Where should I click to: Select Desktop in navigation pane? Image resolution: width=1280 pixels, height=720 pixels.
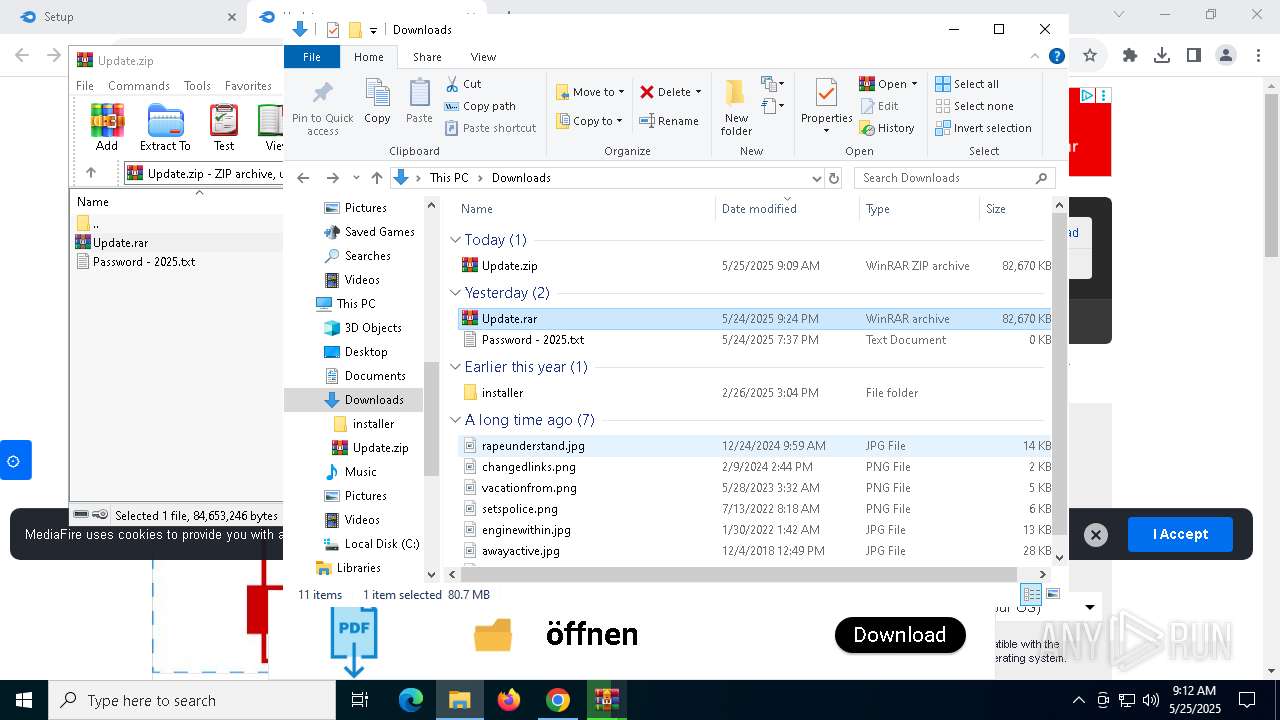[366, 352]
